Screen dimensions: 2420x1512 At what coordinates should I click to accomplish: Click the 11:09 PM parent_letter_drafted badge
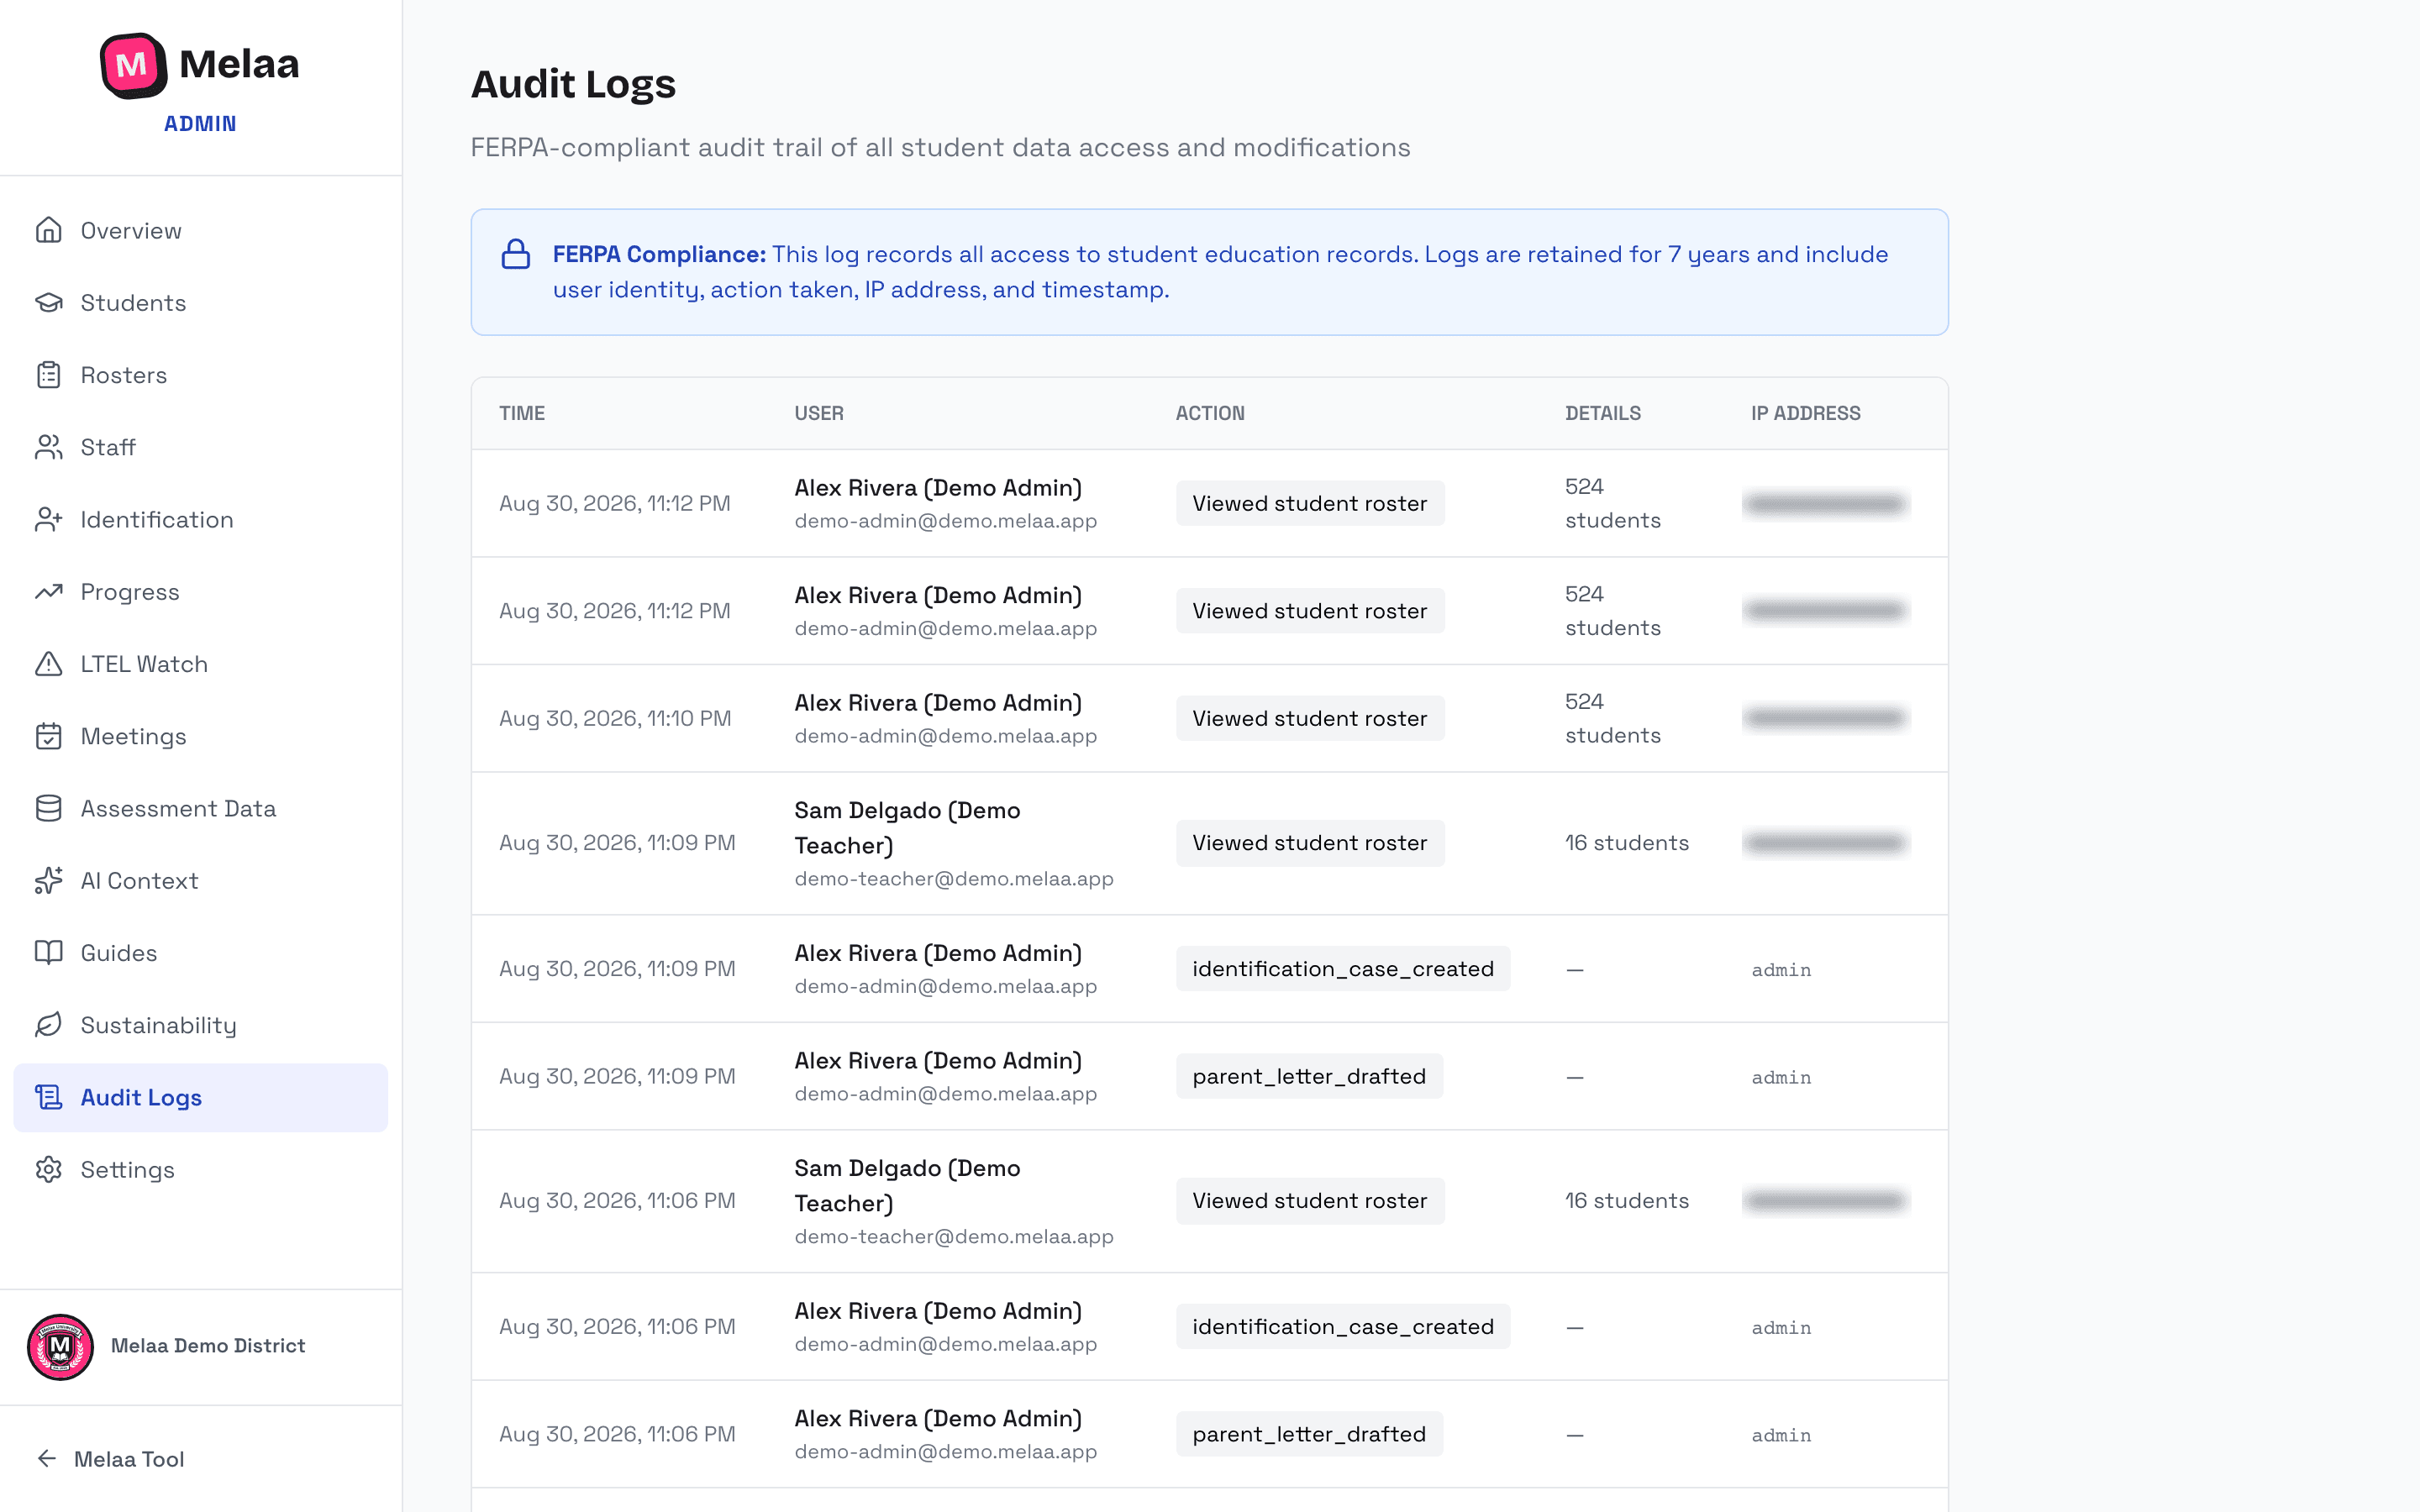click(1309, 1076)
